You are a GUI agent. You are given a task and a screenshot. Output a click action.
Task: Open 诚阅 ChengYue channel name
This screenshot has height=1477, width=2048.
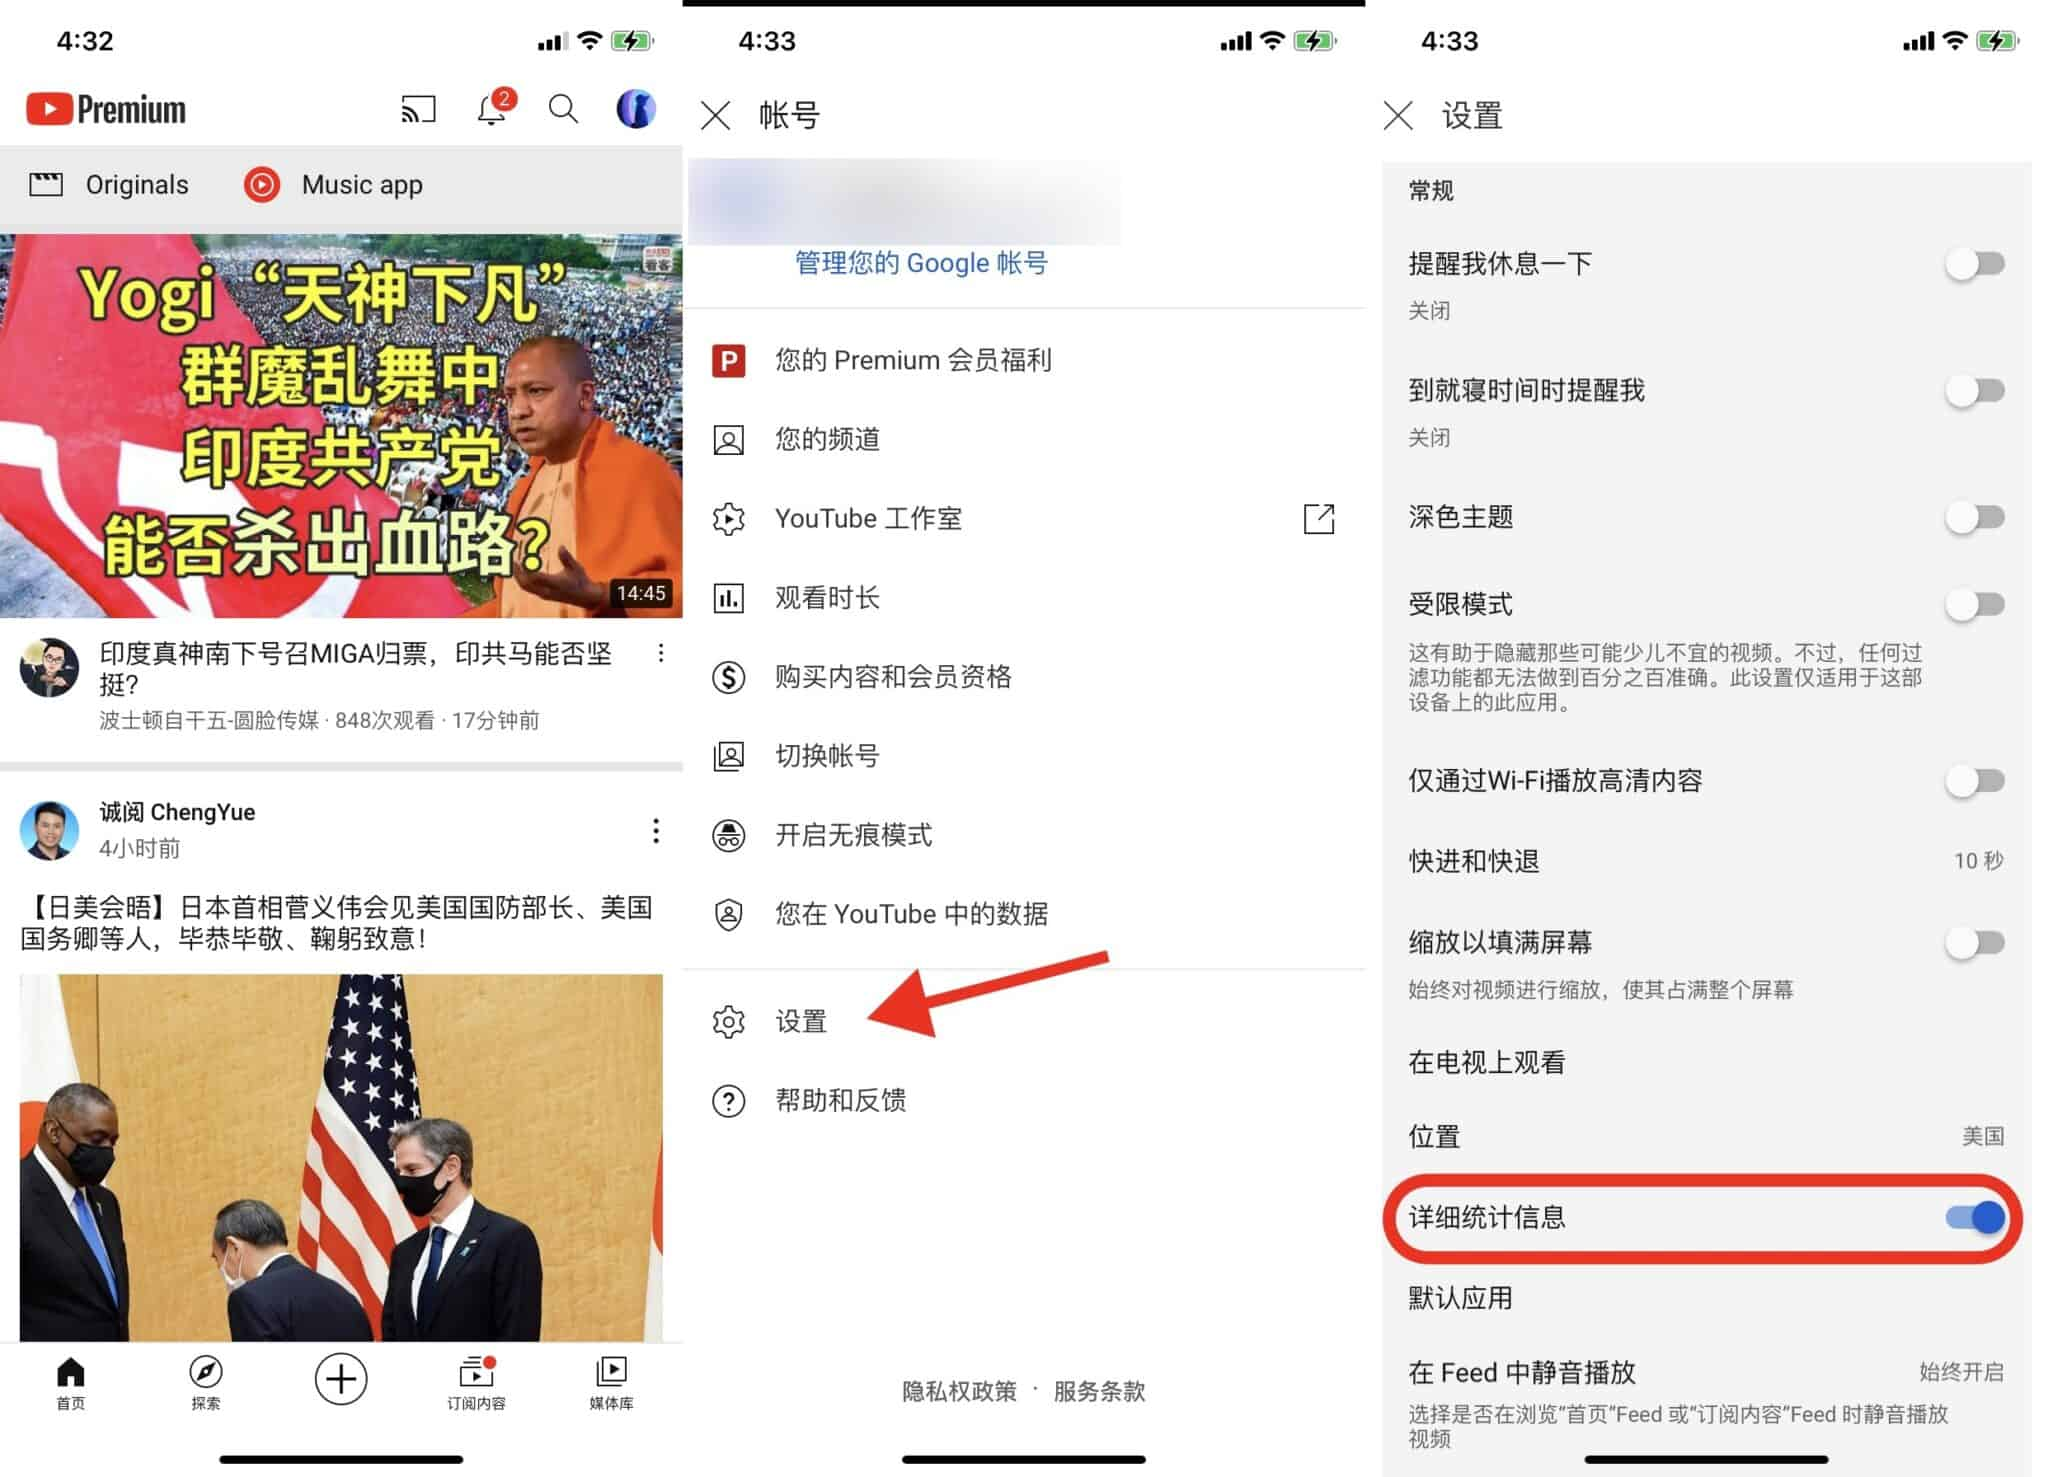click(x=177, y=812)
